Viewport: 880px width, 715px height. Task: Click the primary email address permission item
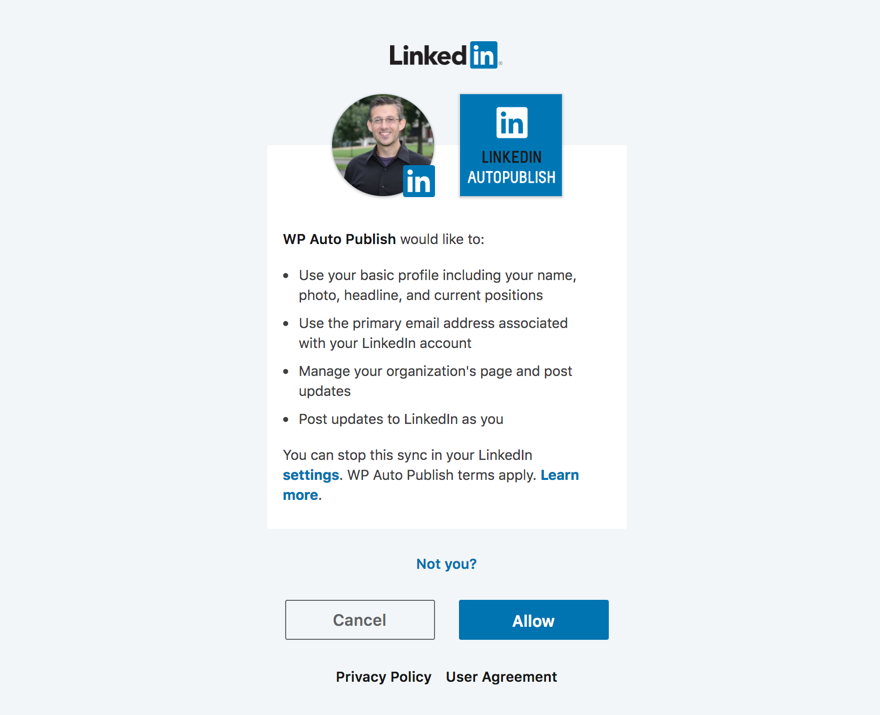point(432,333)
